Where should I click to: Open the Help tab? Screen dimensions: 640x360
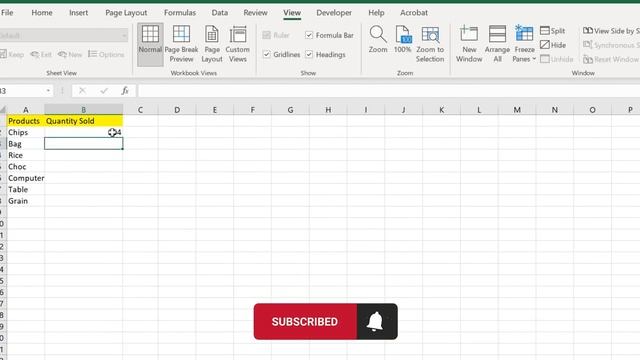tap(376, 13)
